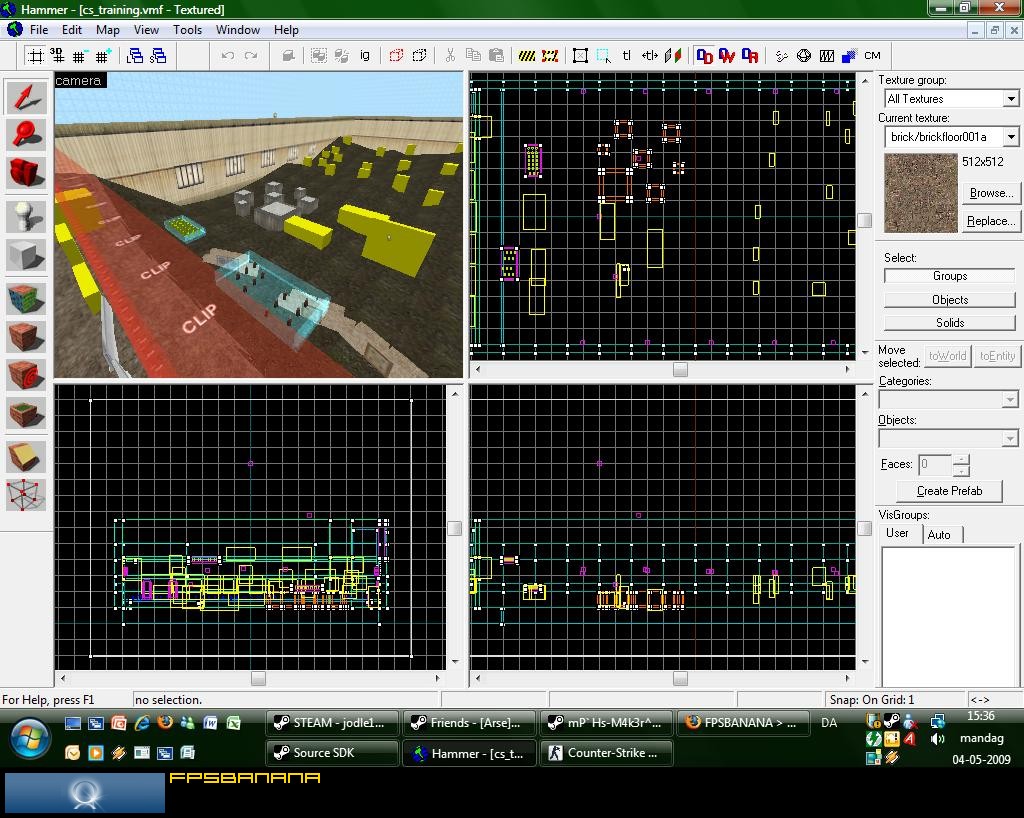1024x818 pixels.
Task: Click the Larger Grid icon
Action: pyautogui.click(x=103, y=56)
